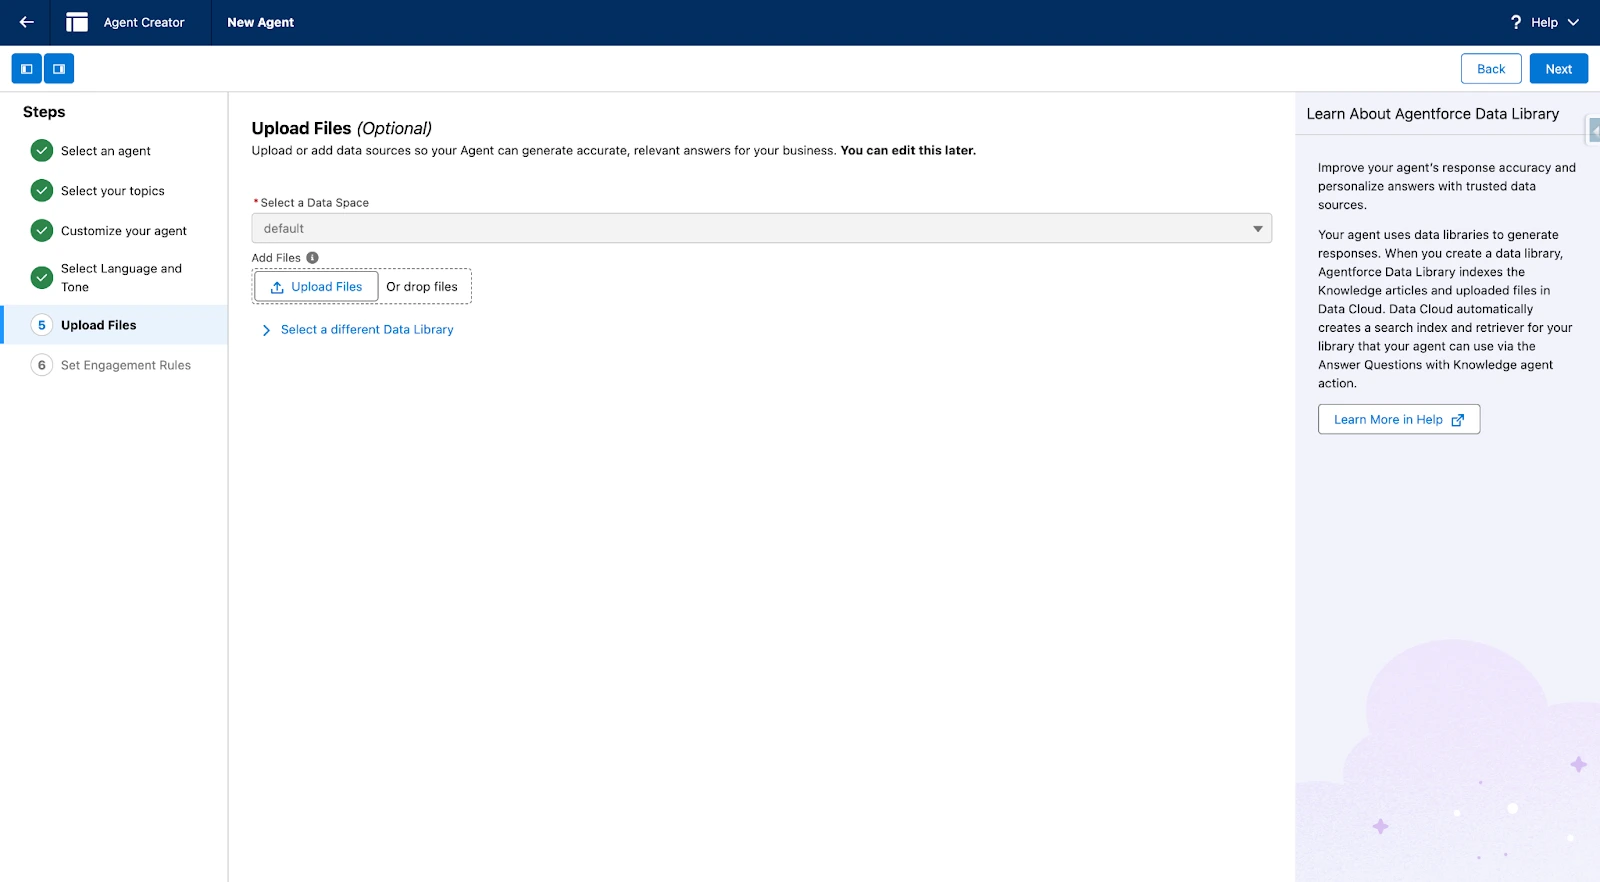Open the Help dropdown menu
The height and width of the screenshot is (882, 1600).
click(1545, 22)
